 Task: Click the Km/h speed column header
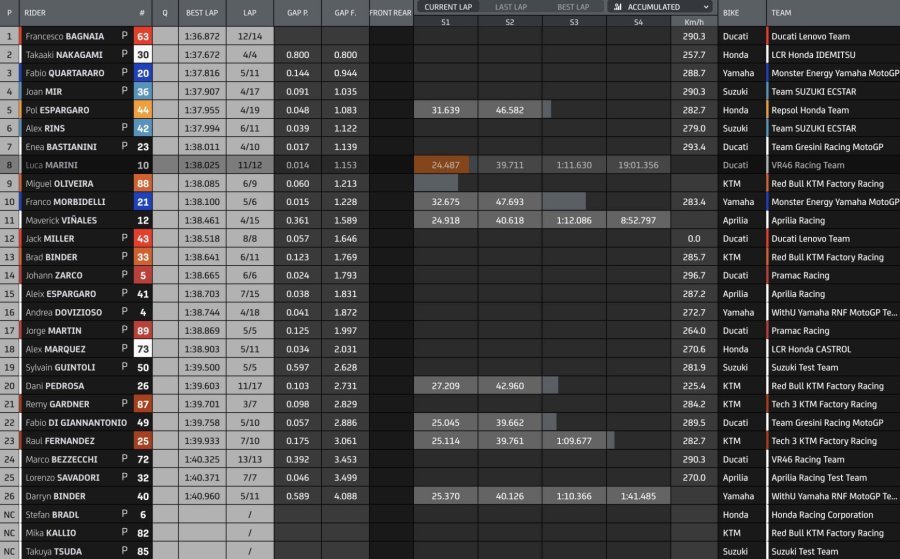pos(693,21)
